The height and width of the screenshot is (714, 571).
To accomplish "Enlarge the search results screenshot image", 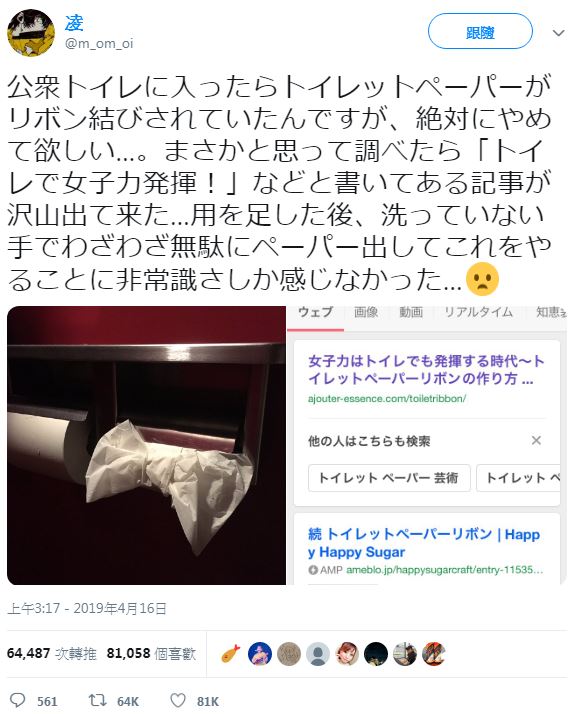I will click(426, 445).
